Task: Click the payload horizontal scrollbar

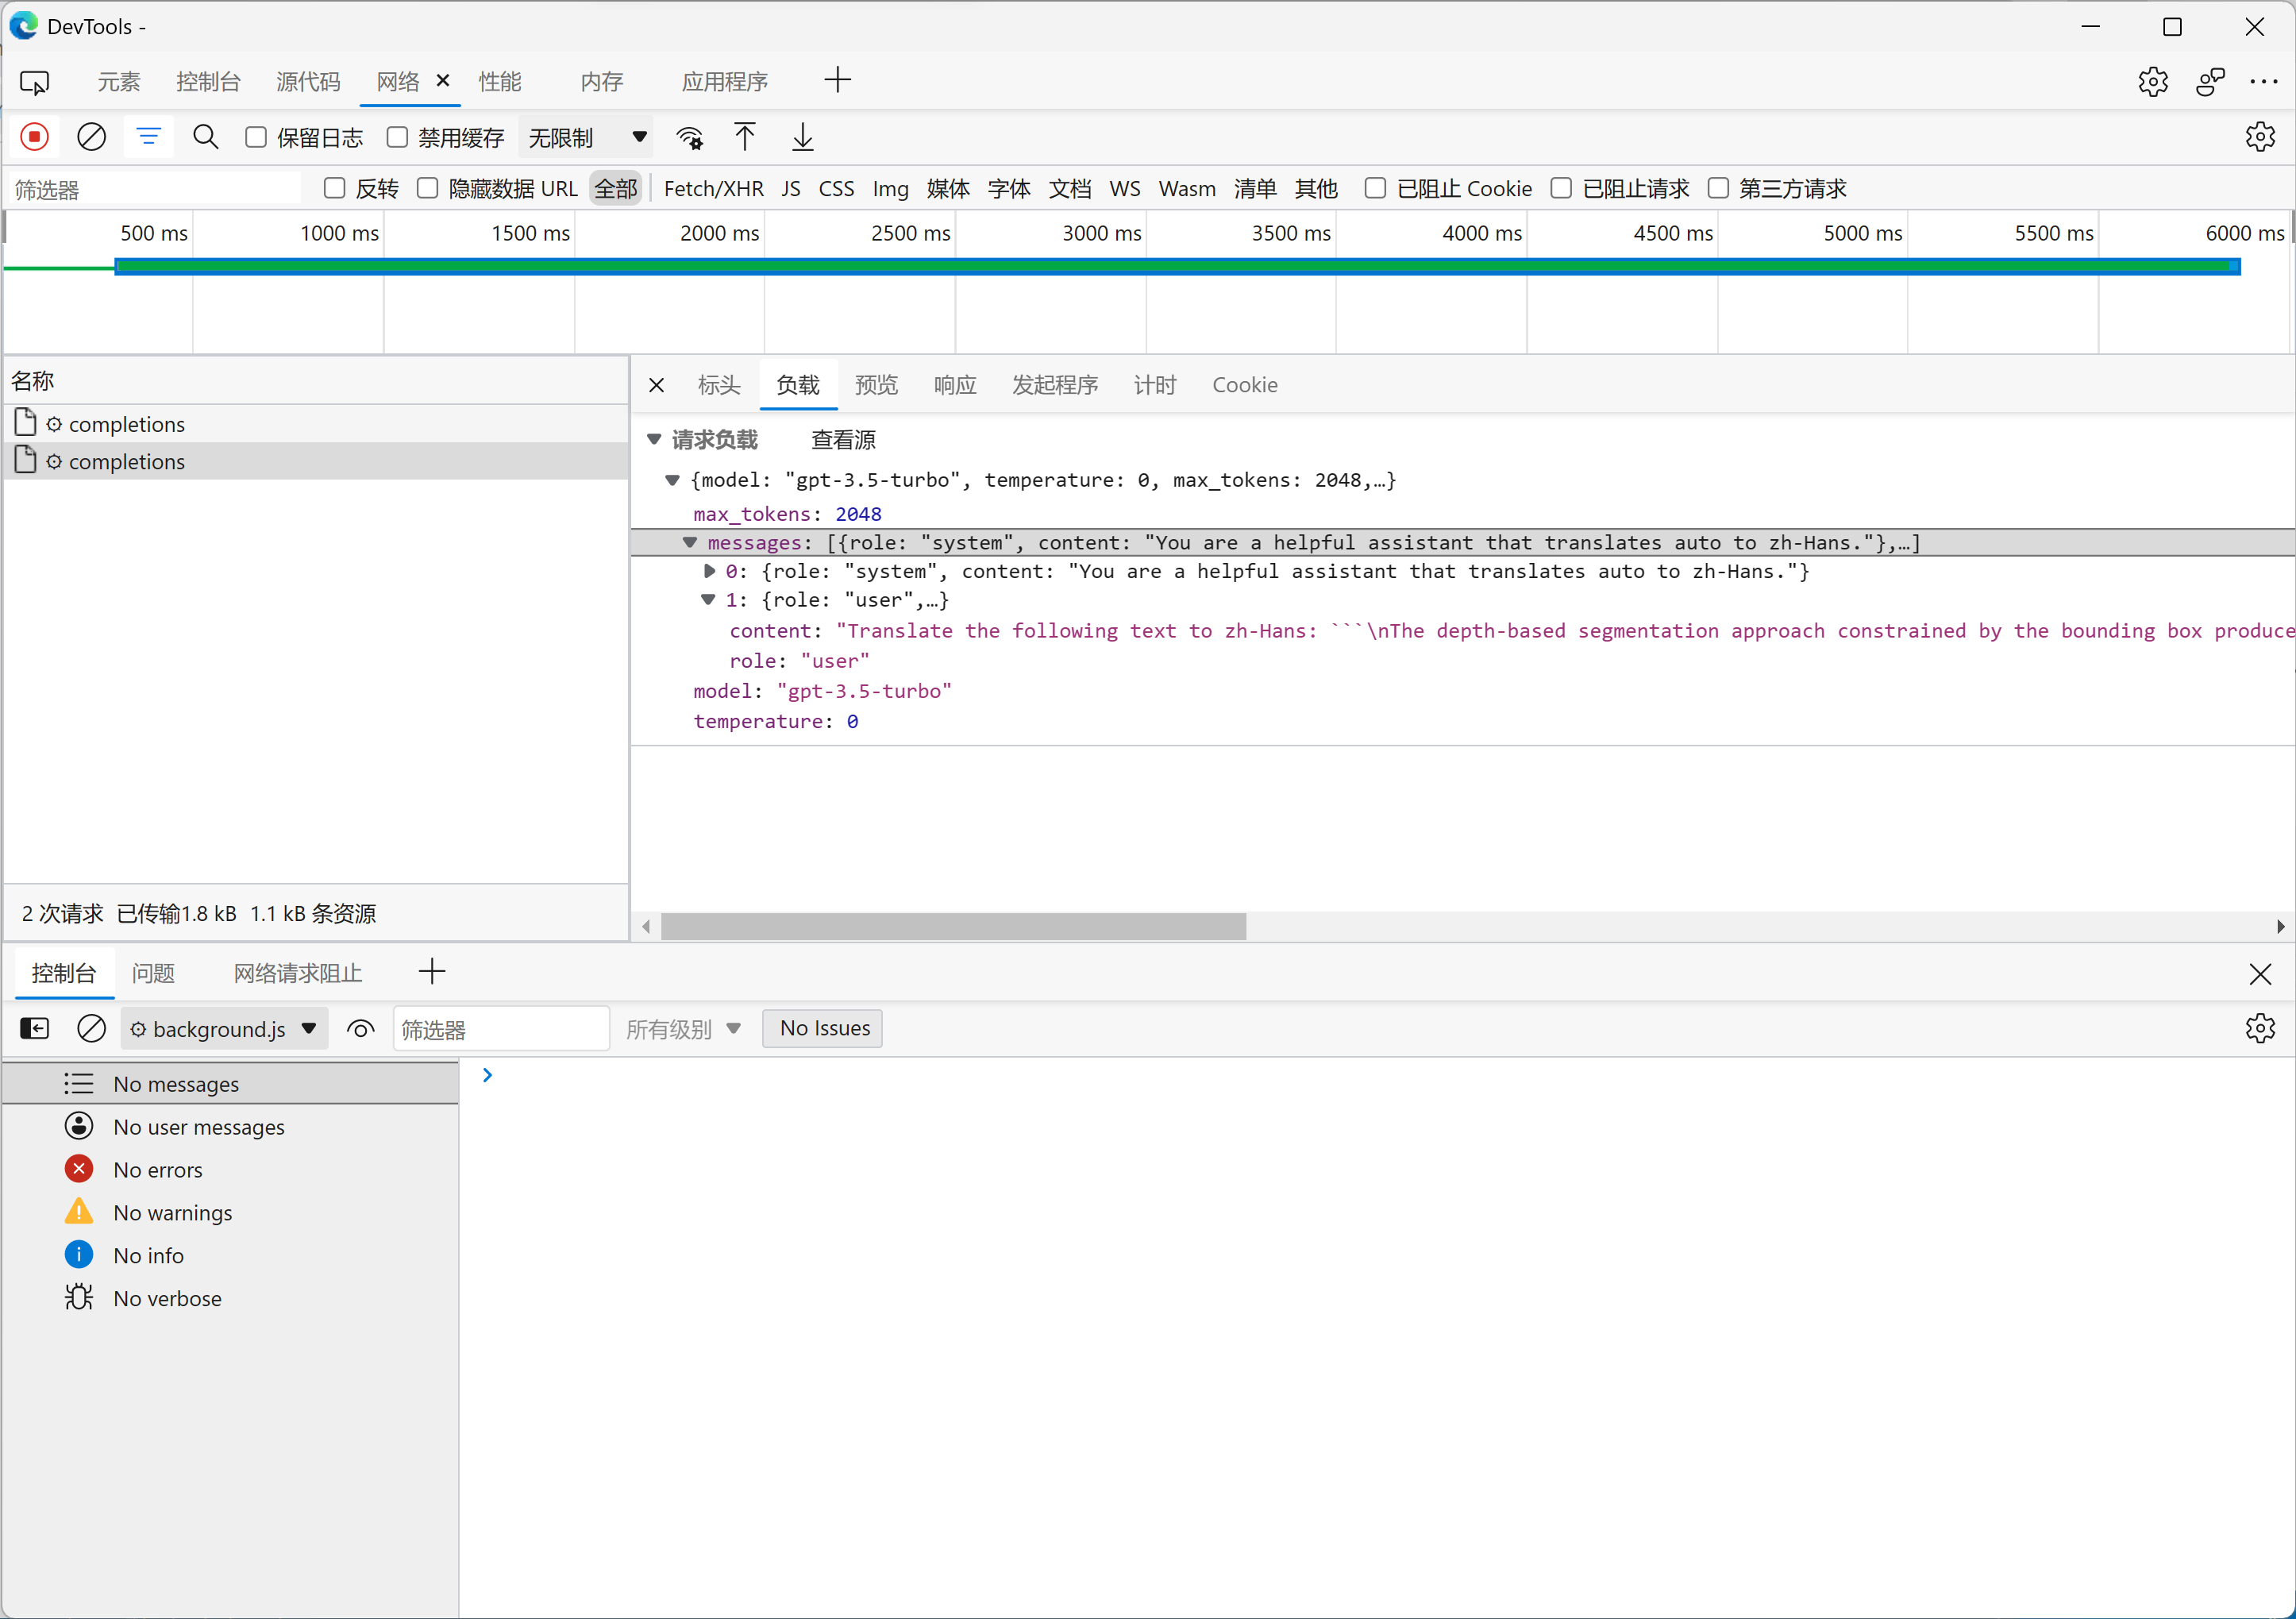Action: (953, 927)
